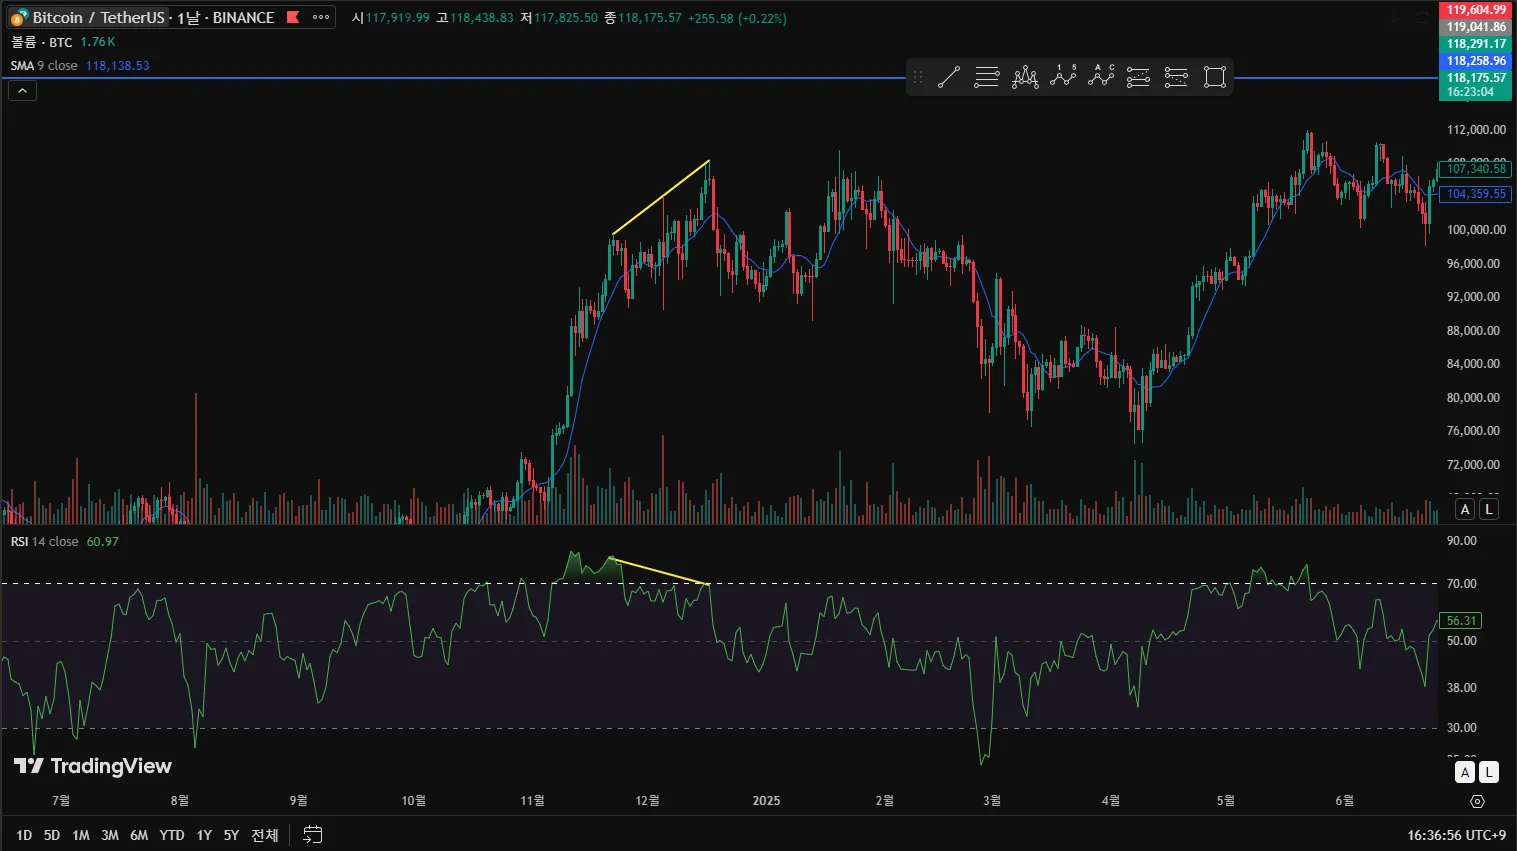
Task: Toggle log scale L on RSI pane
Action: (x=1489, y=772)
